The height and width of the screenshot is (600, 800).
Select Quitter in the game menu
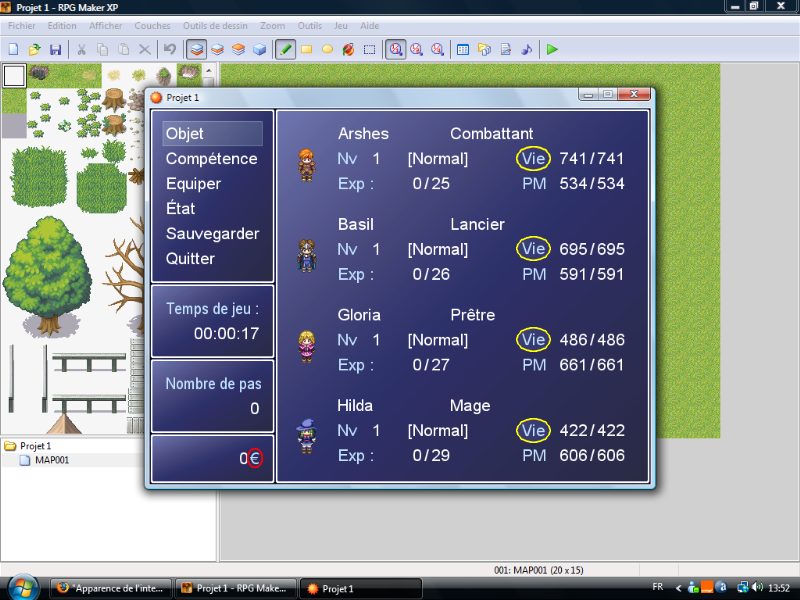point(190,259)
